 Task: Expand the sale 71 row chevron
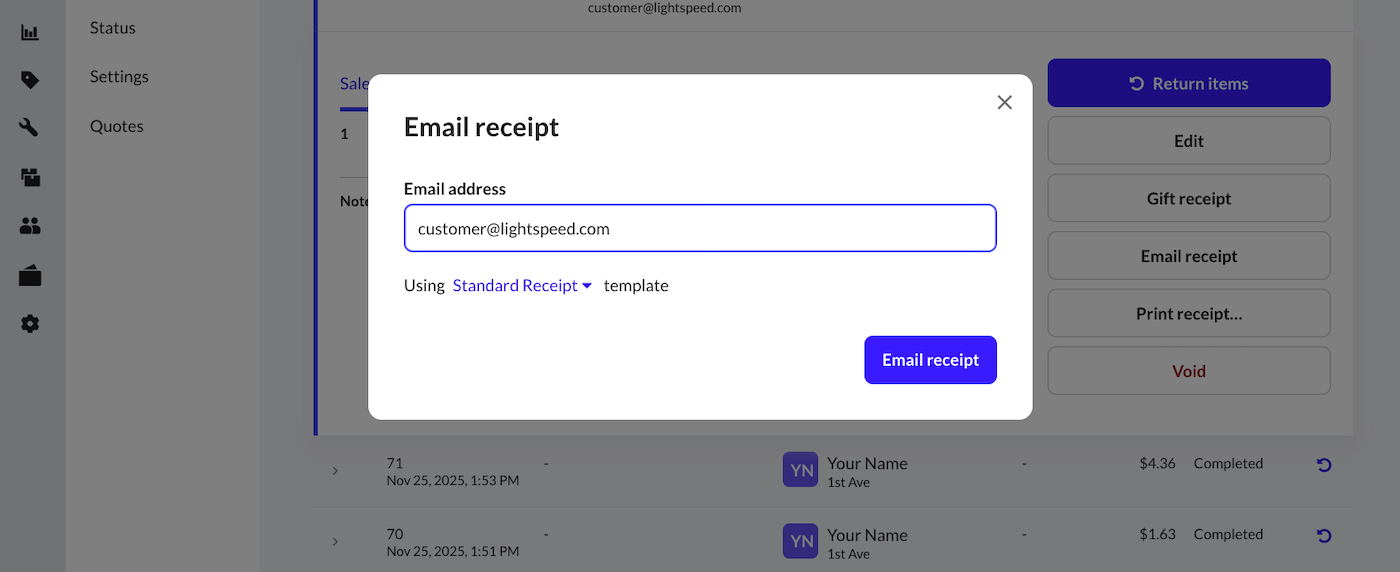(335, 471)
